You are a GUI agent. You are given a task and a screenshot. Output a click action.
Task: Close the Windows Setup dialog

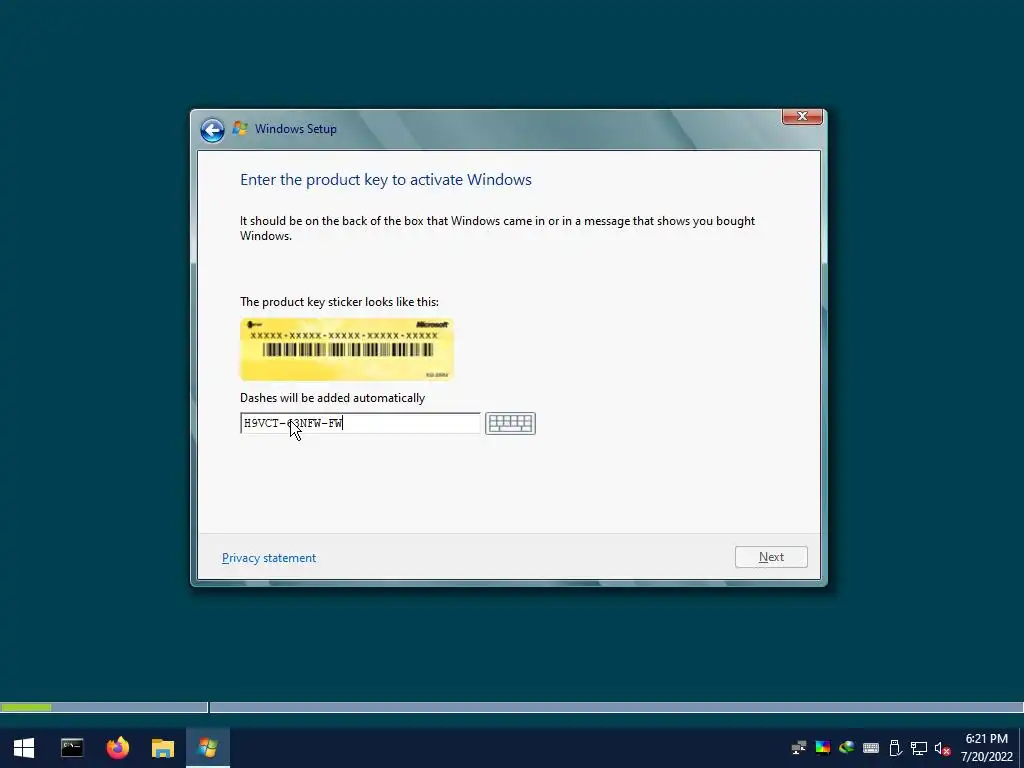click(802, 116)
